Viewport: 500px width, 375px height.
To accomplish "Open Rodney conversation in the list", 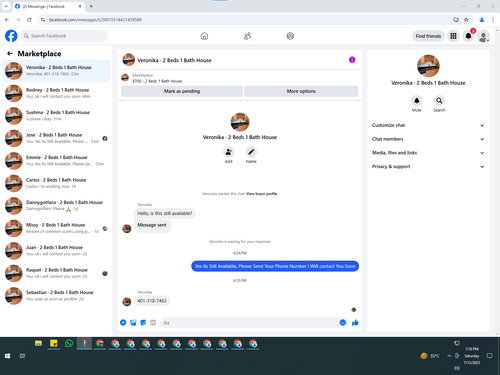I will tap(56, 93).
